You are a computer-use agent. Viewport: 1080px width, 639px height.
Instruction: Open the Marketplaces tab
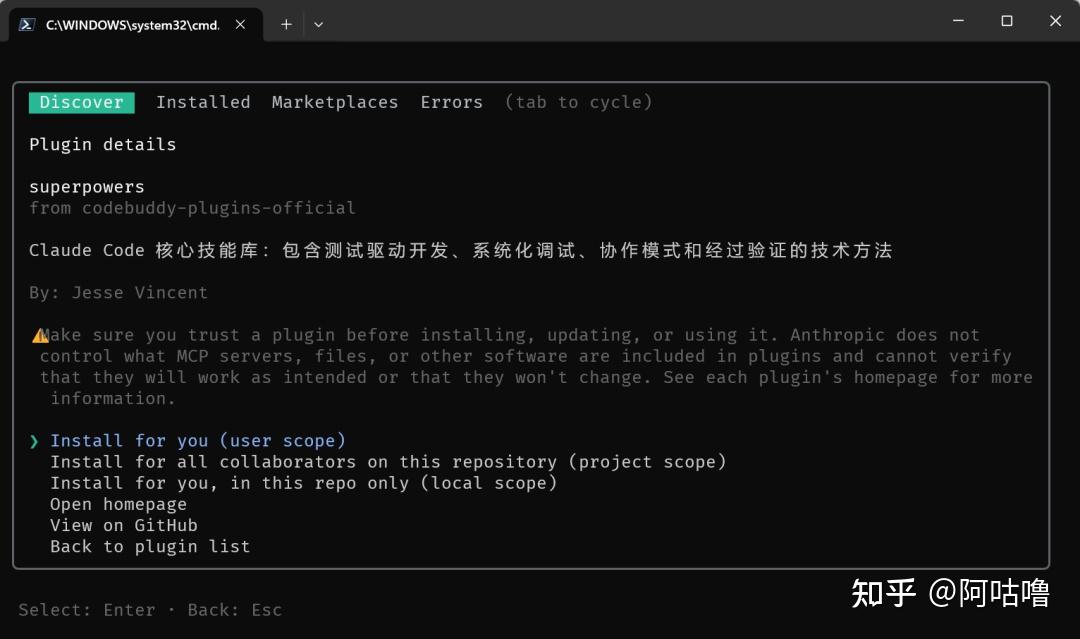[x=334, y=102]
